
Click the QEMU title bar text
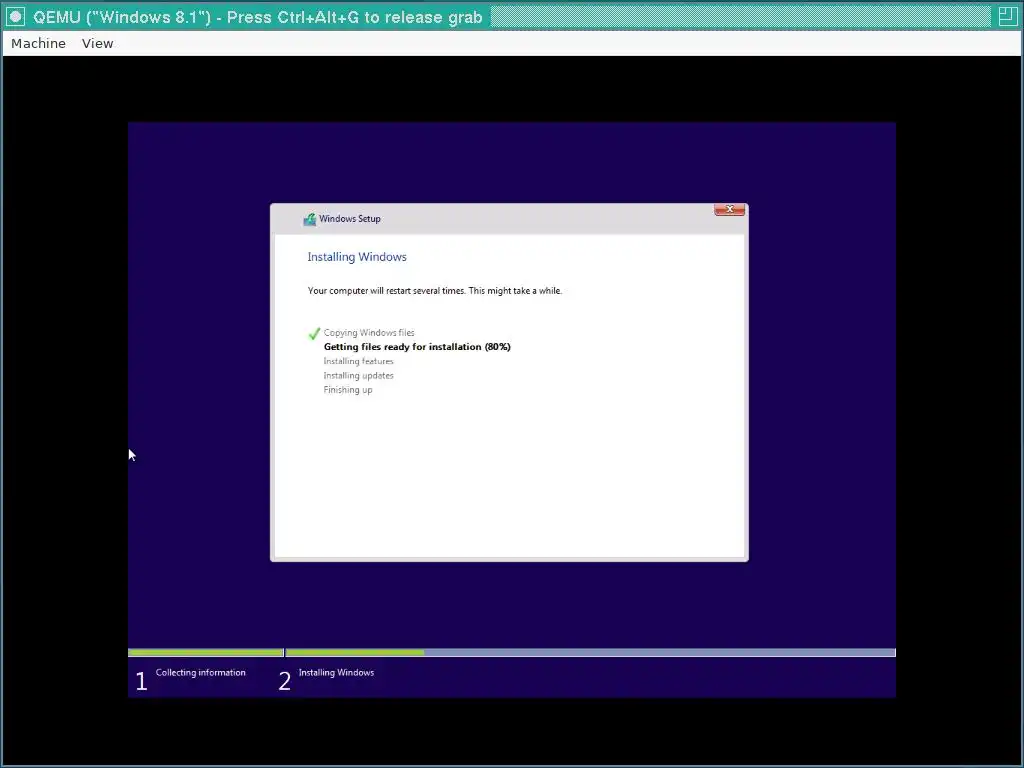pos(258,17)
